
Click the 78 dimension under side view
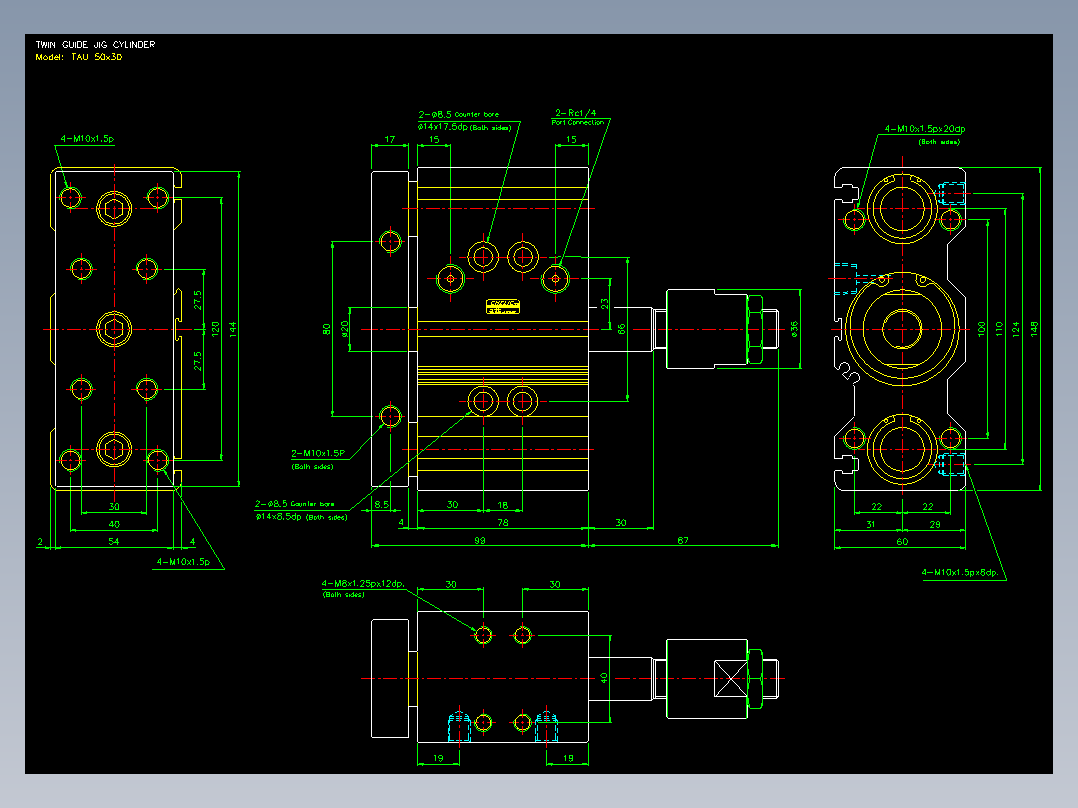503,523
